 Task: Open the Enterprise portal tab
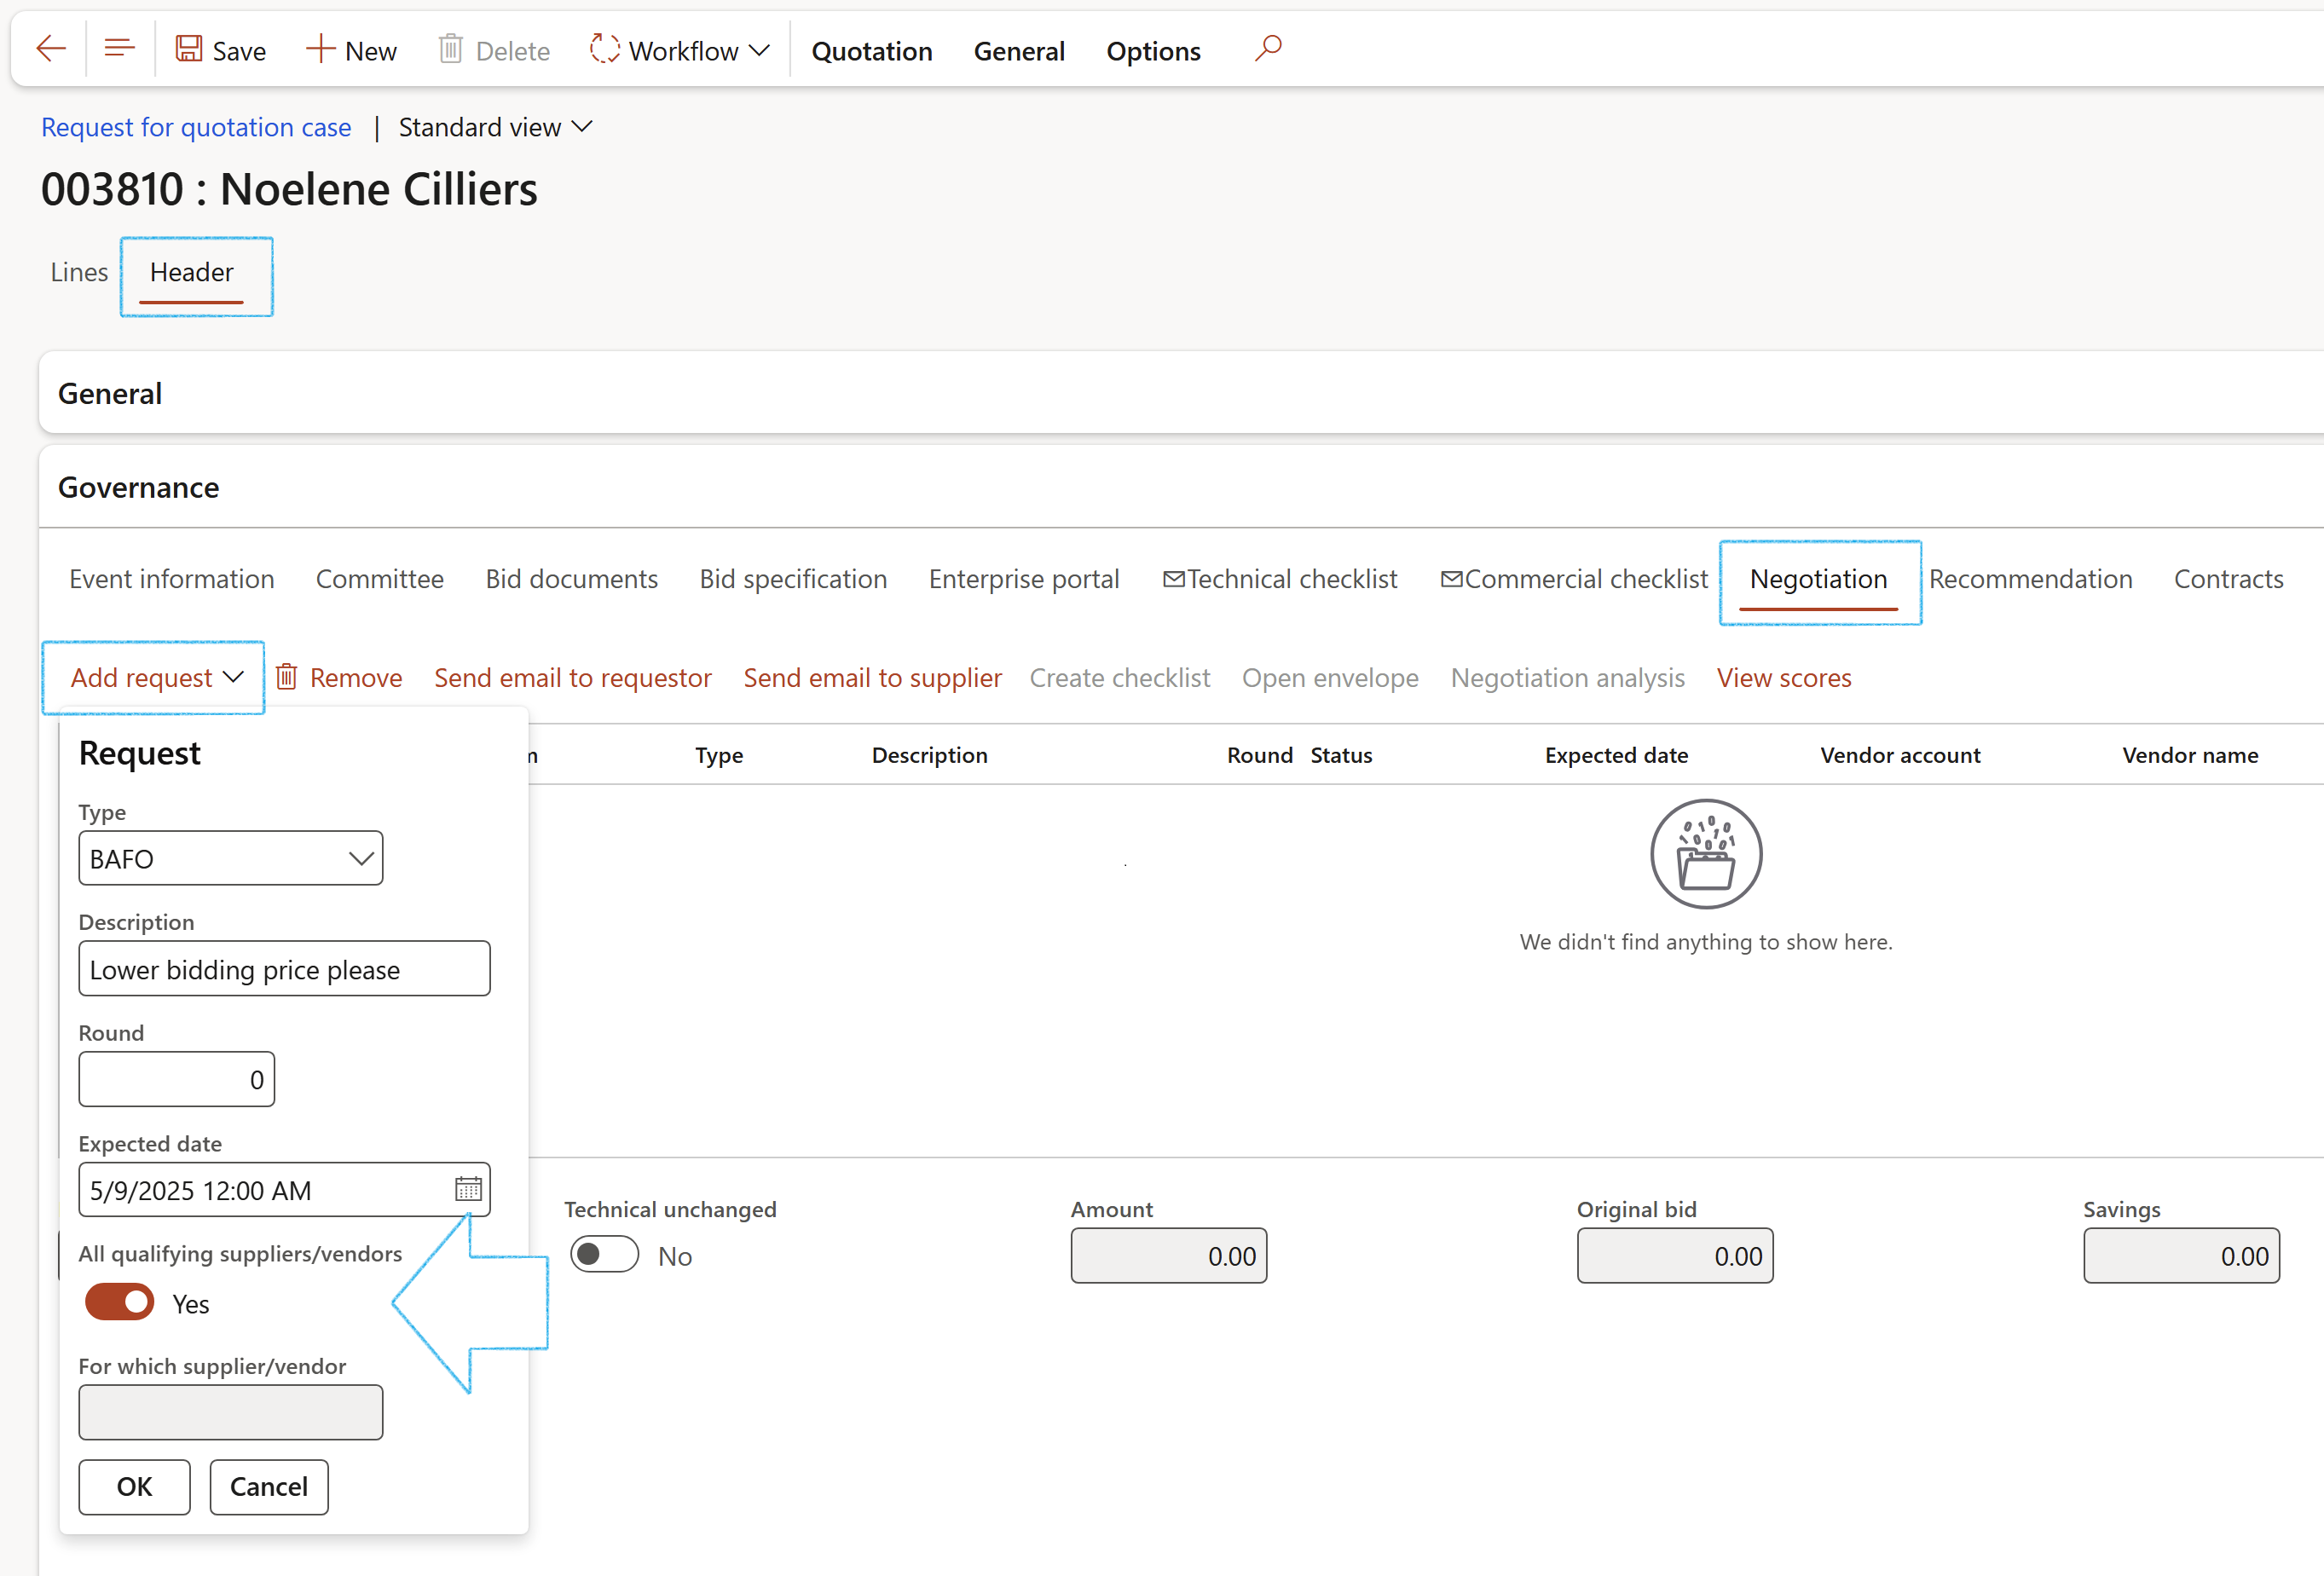1024,579
